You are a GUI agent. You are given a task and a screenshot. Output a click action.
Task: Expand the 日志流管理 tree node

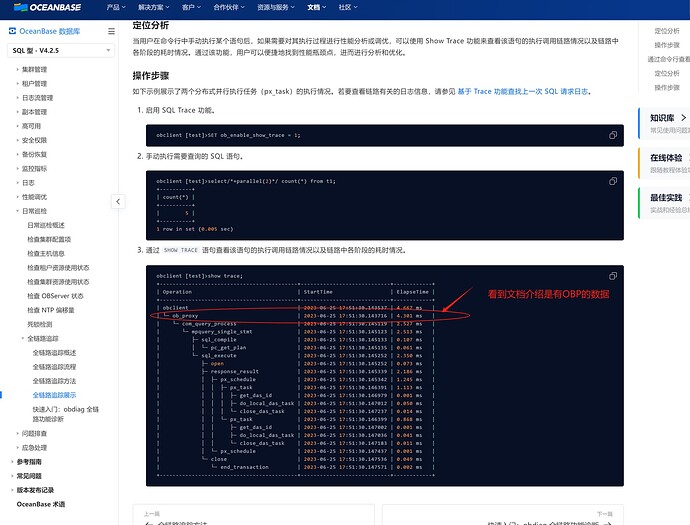pos(18,98)
